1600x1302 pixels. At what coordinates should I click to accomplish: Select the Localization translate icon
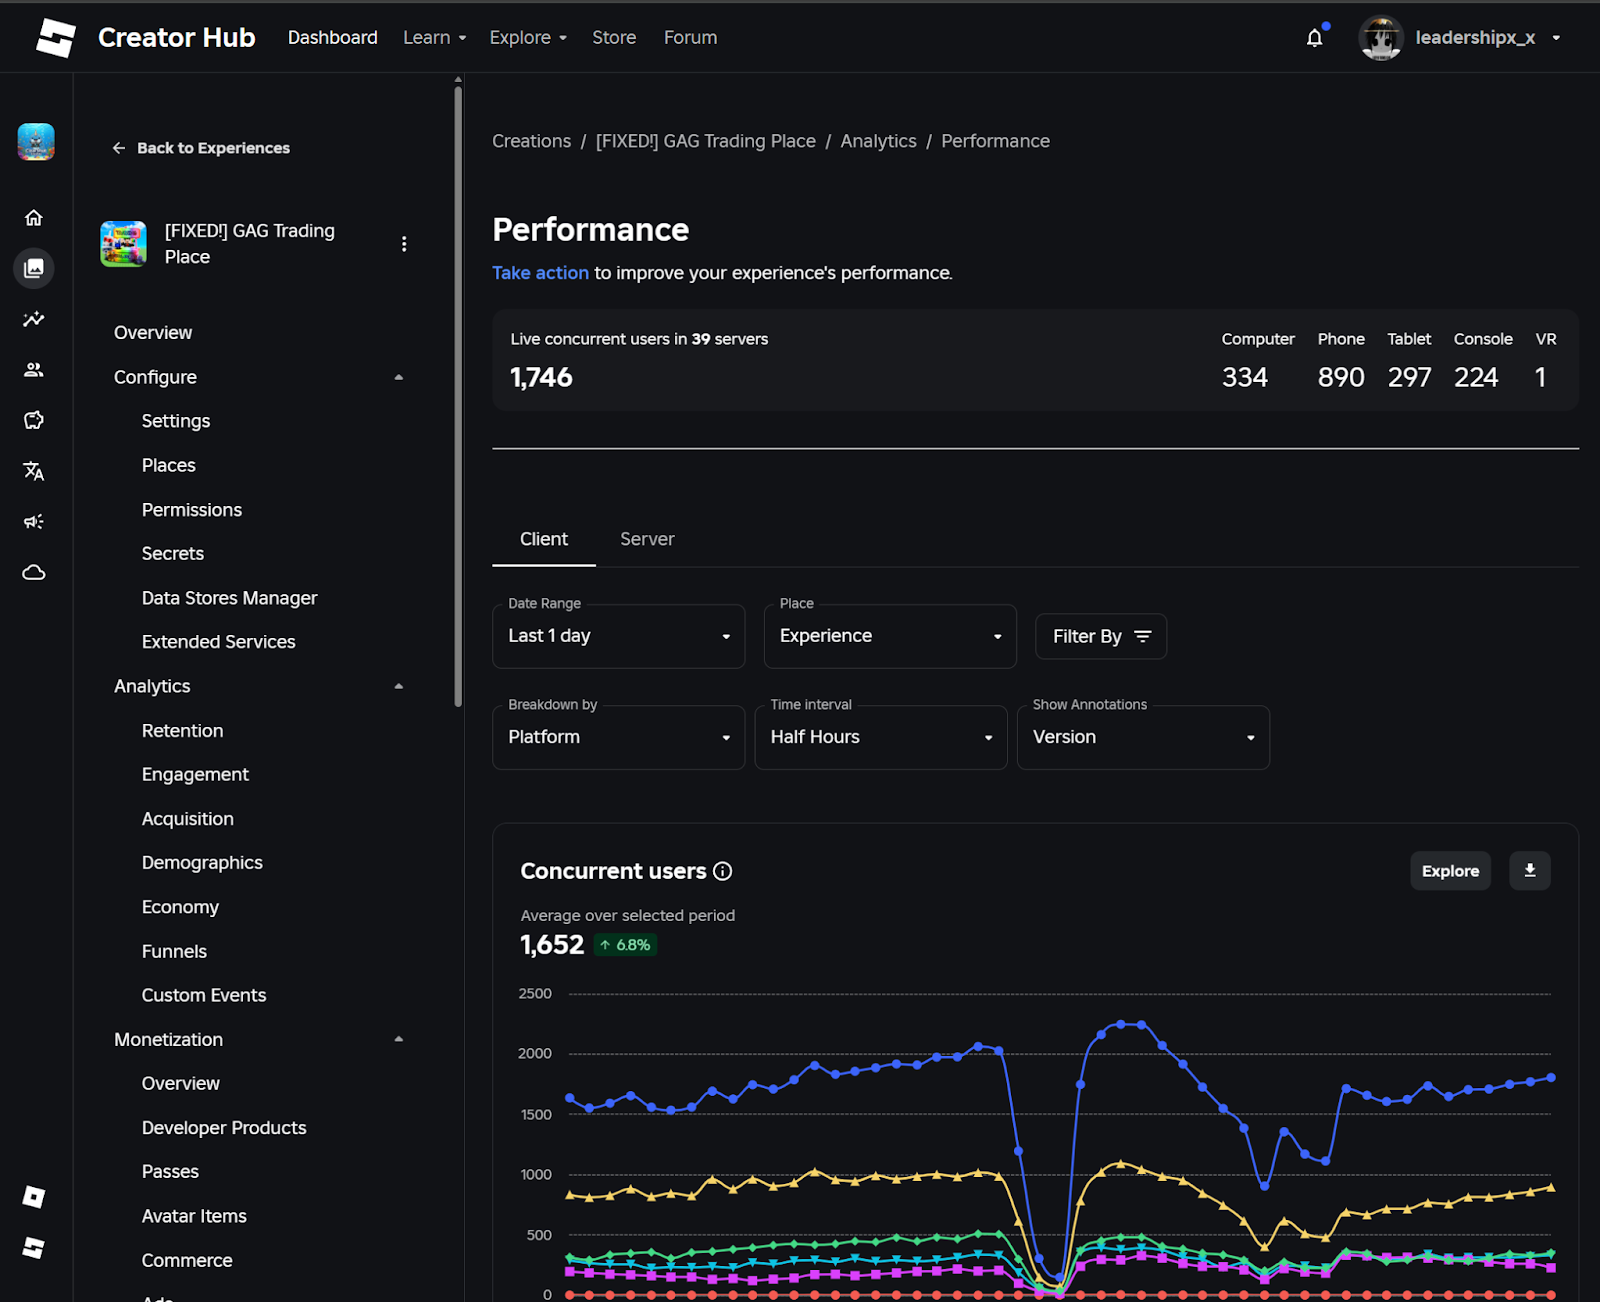[33, 471]
